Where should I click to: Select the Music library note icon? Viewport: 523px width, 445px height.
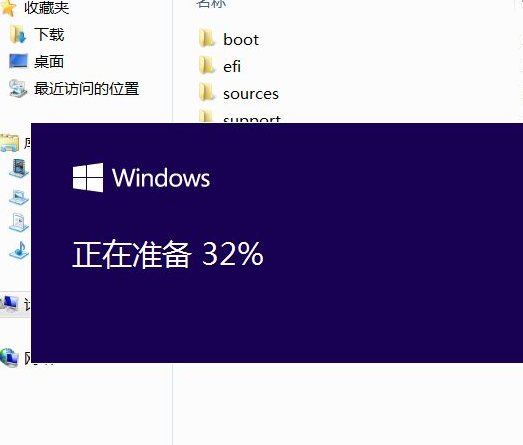click(x=20, y=250)
